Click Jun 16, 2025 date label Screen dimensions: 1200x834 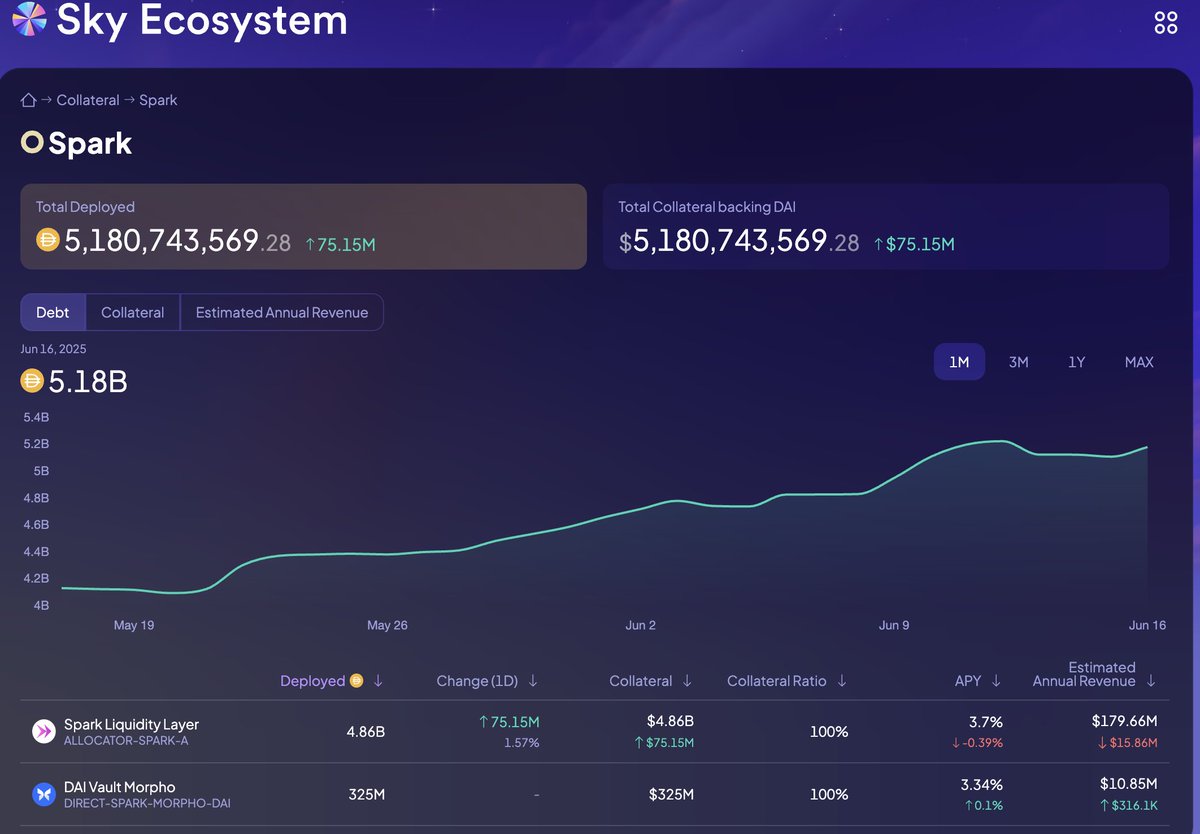pos(54,349)
